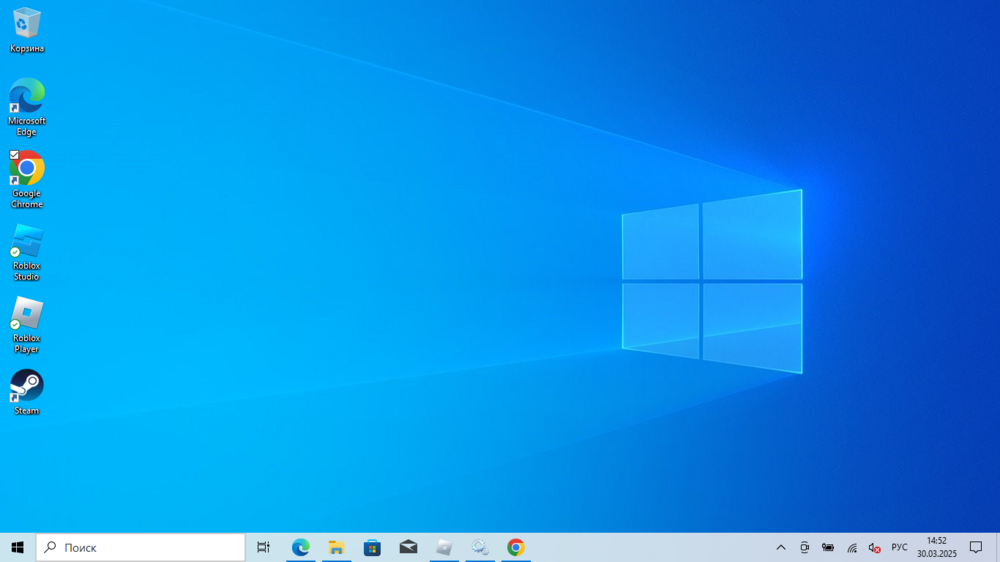Select the Roblox Studio desktop icon

coord(27,253)
